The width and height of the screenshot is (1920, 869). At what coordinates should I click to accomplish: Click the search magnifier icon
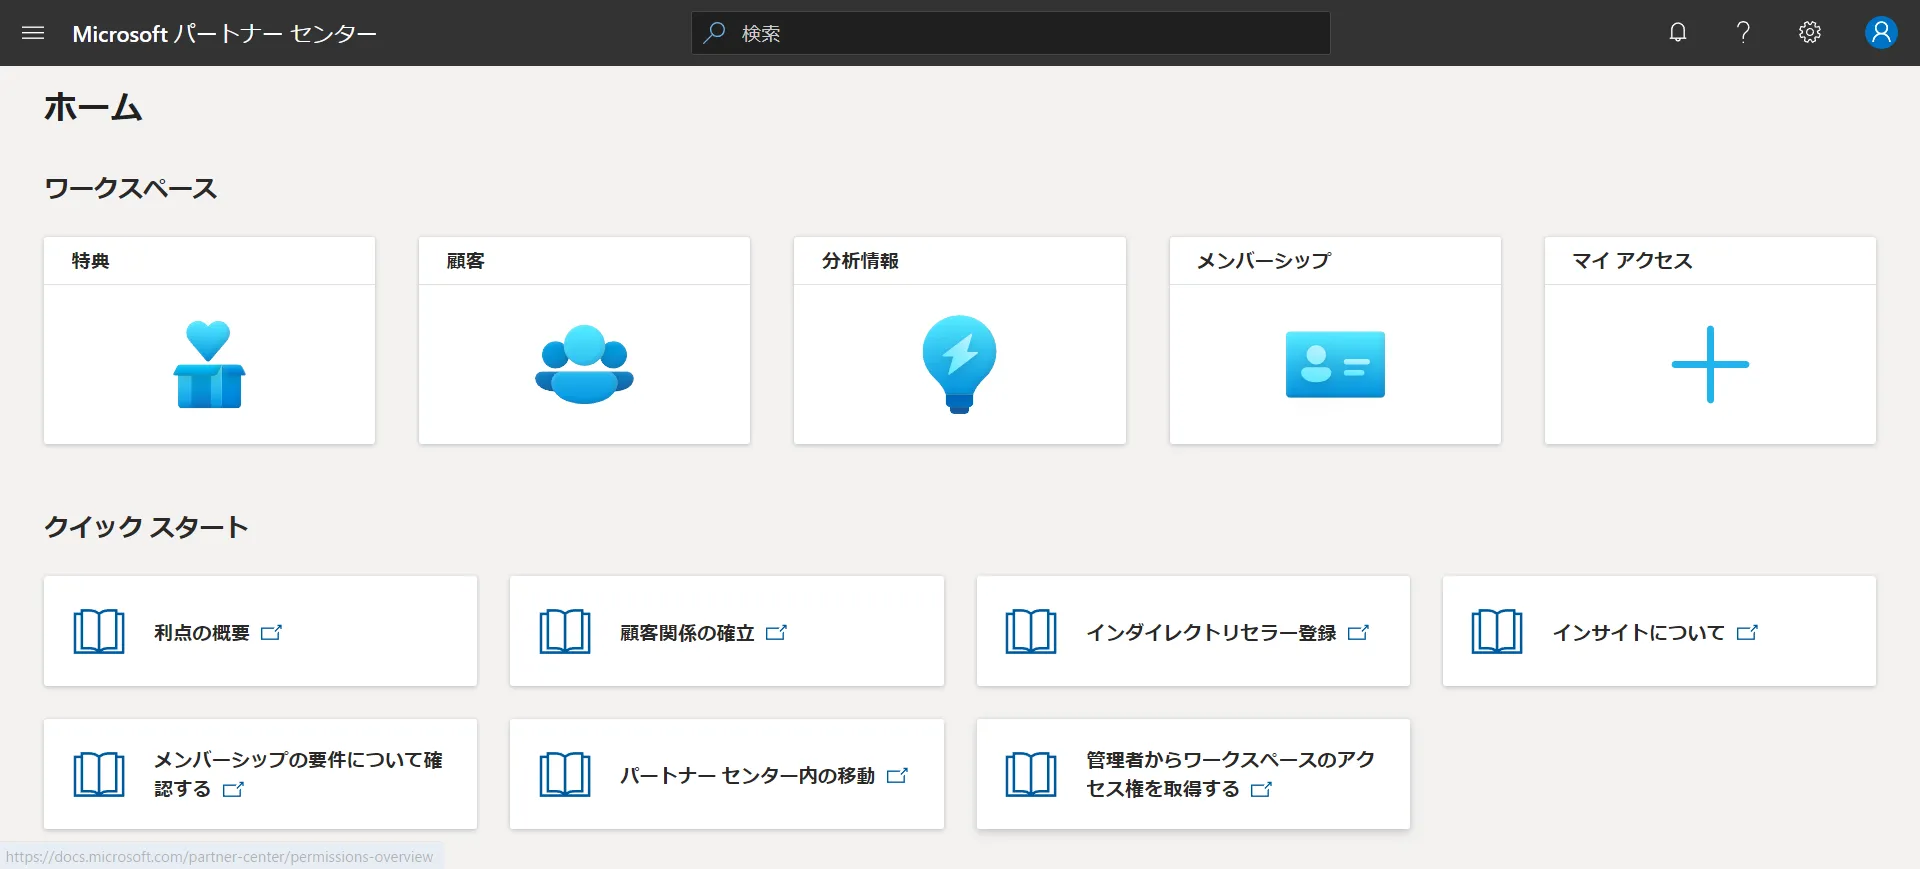[714, 33]
